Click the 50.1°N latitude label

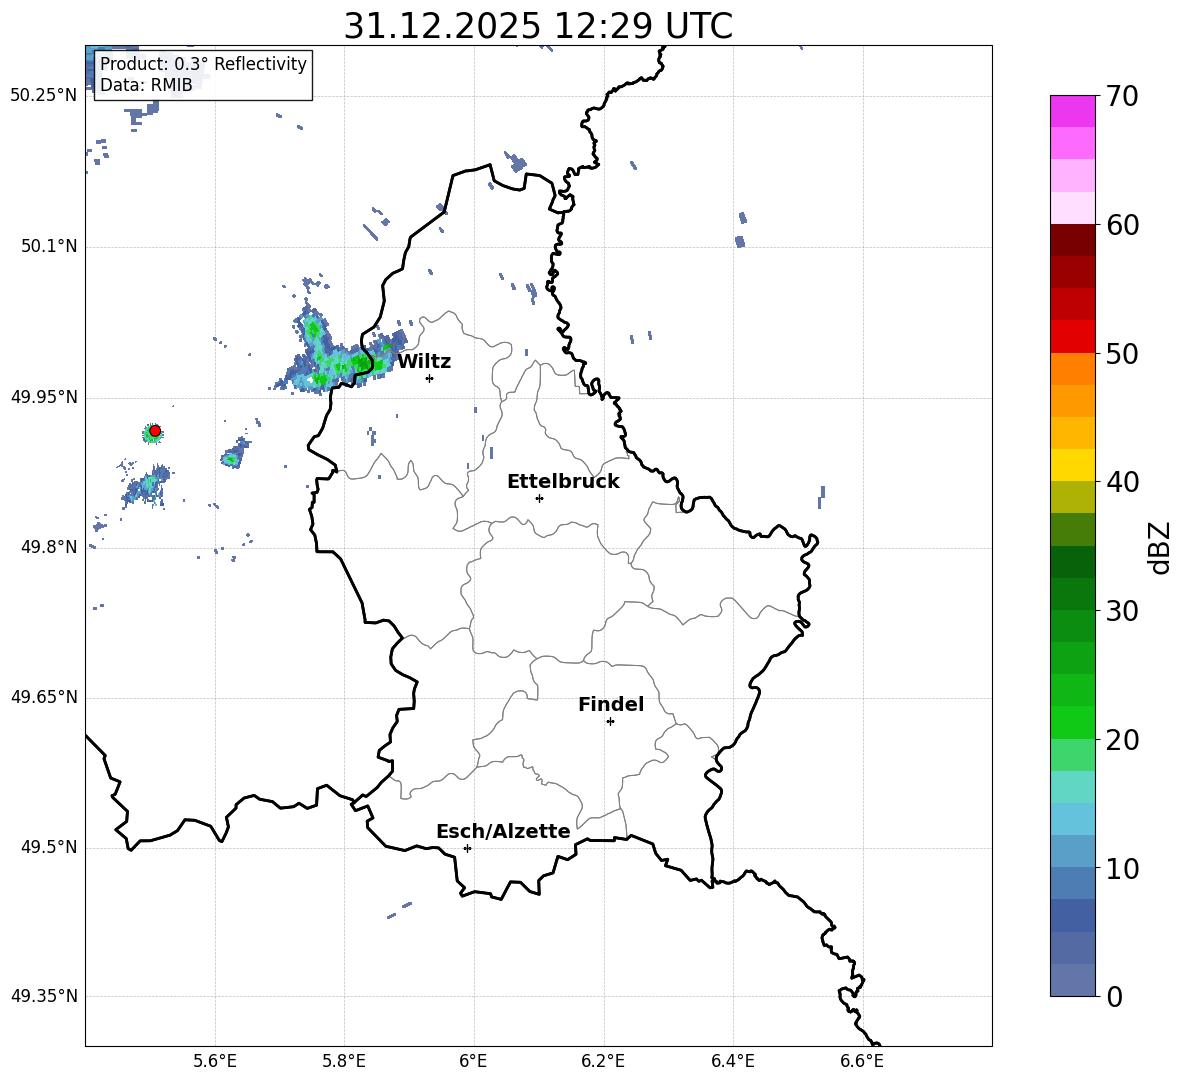click(49, 247)
